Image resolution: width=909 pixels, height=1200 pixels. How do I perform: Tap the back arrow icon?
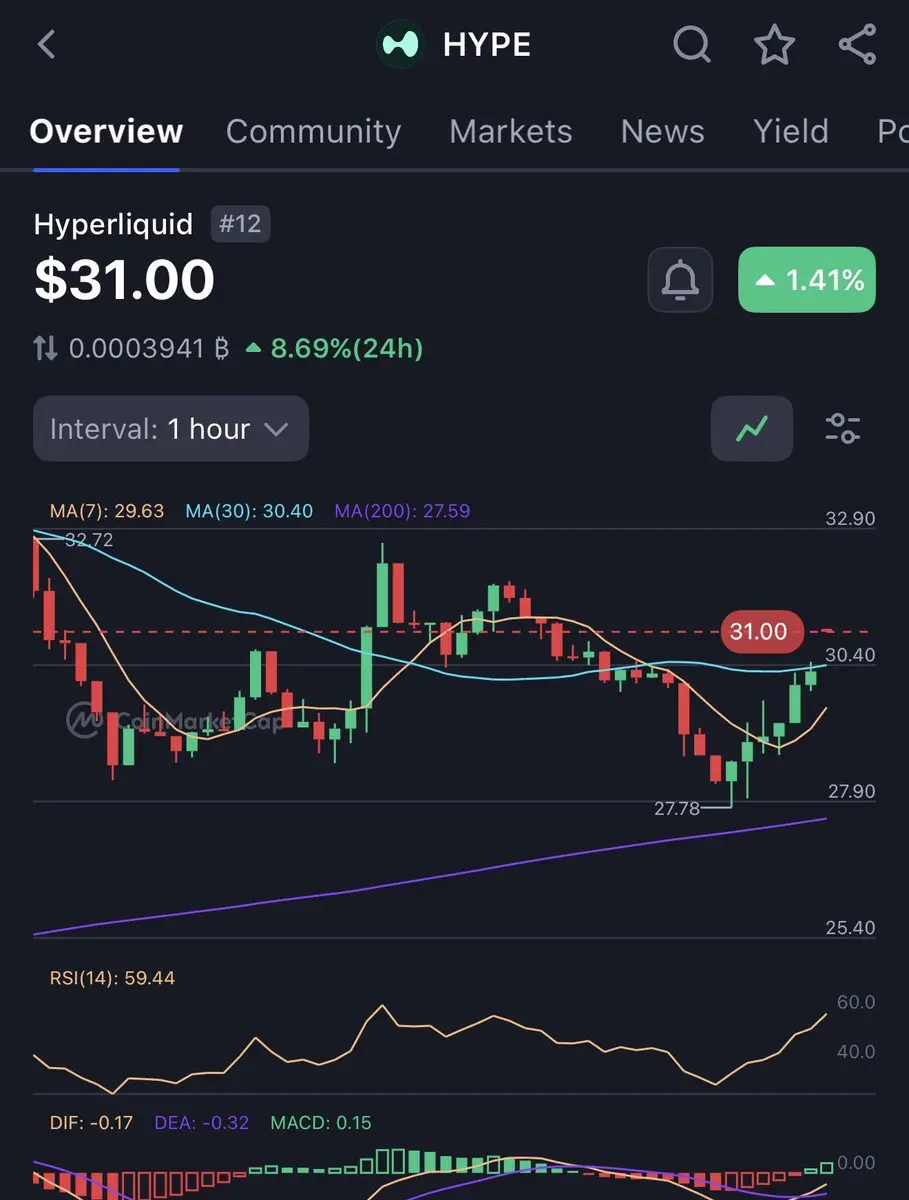tap(47, 45)
